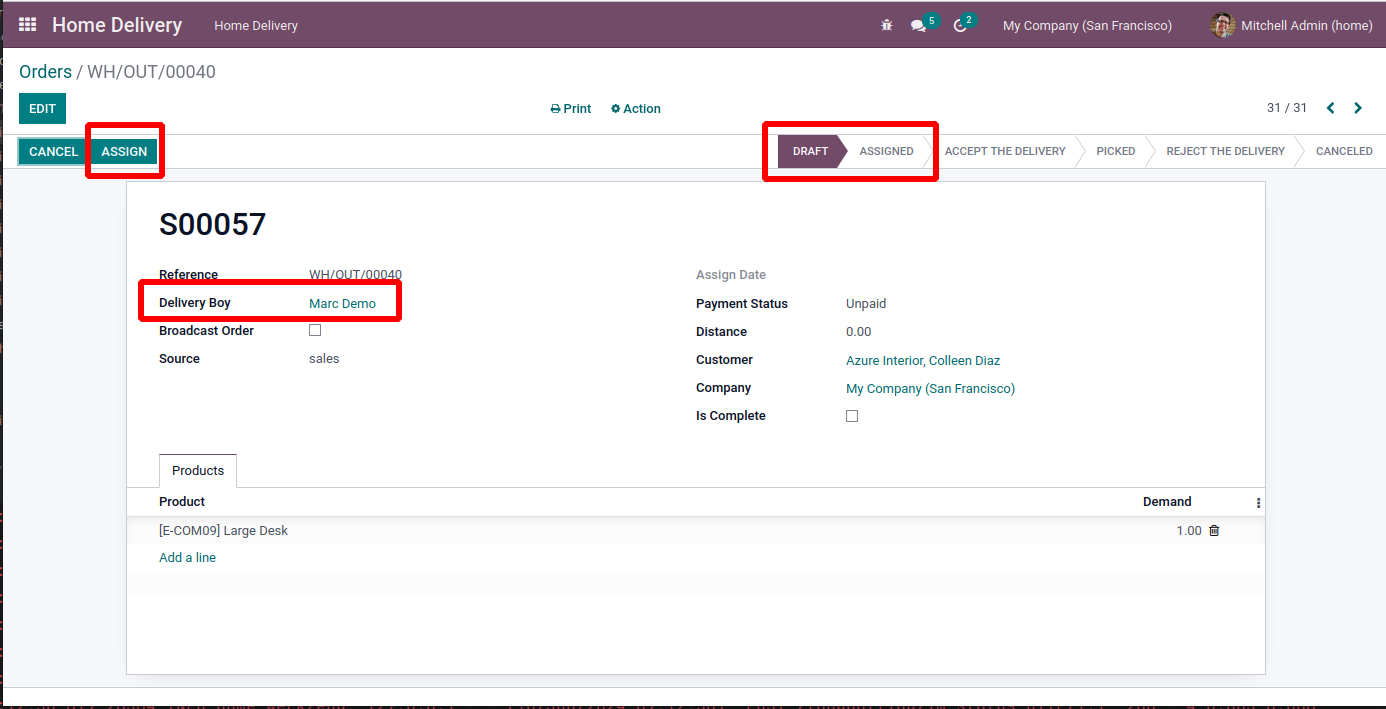
Task: Click the Cancel button
Action: point(53,152)
